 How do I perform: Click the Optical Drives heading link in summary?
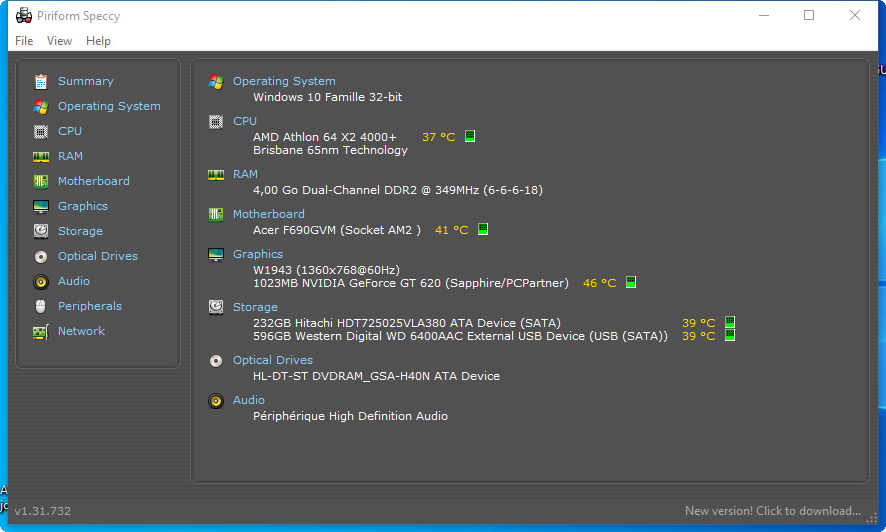coord(273,360)
